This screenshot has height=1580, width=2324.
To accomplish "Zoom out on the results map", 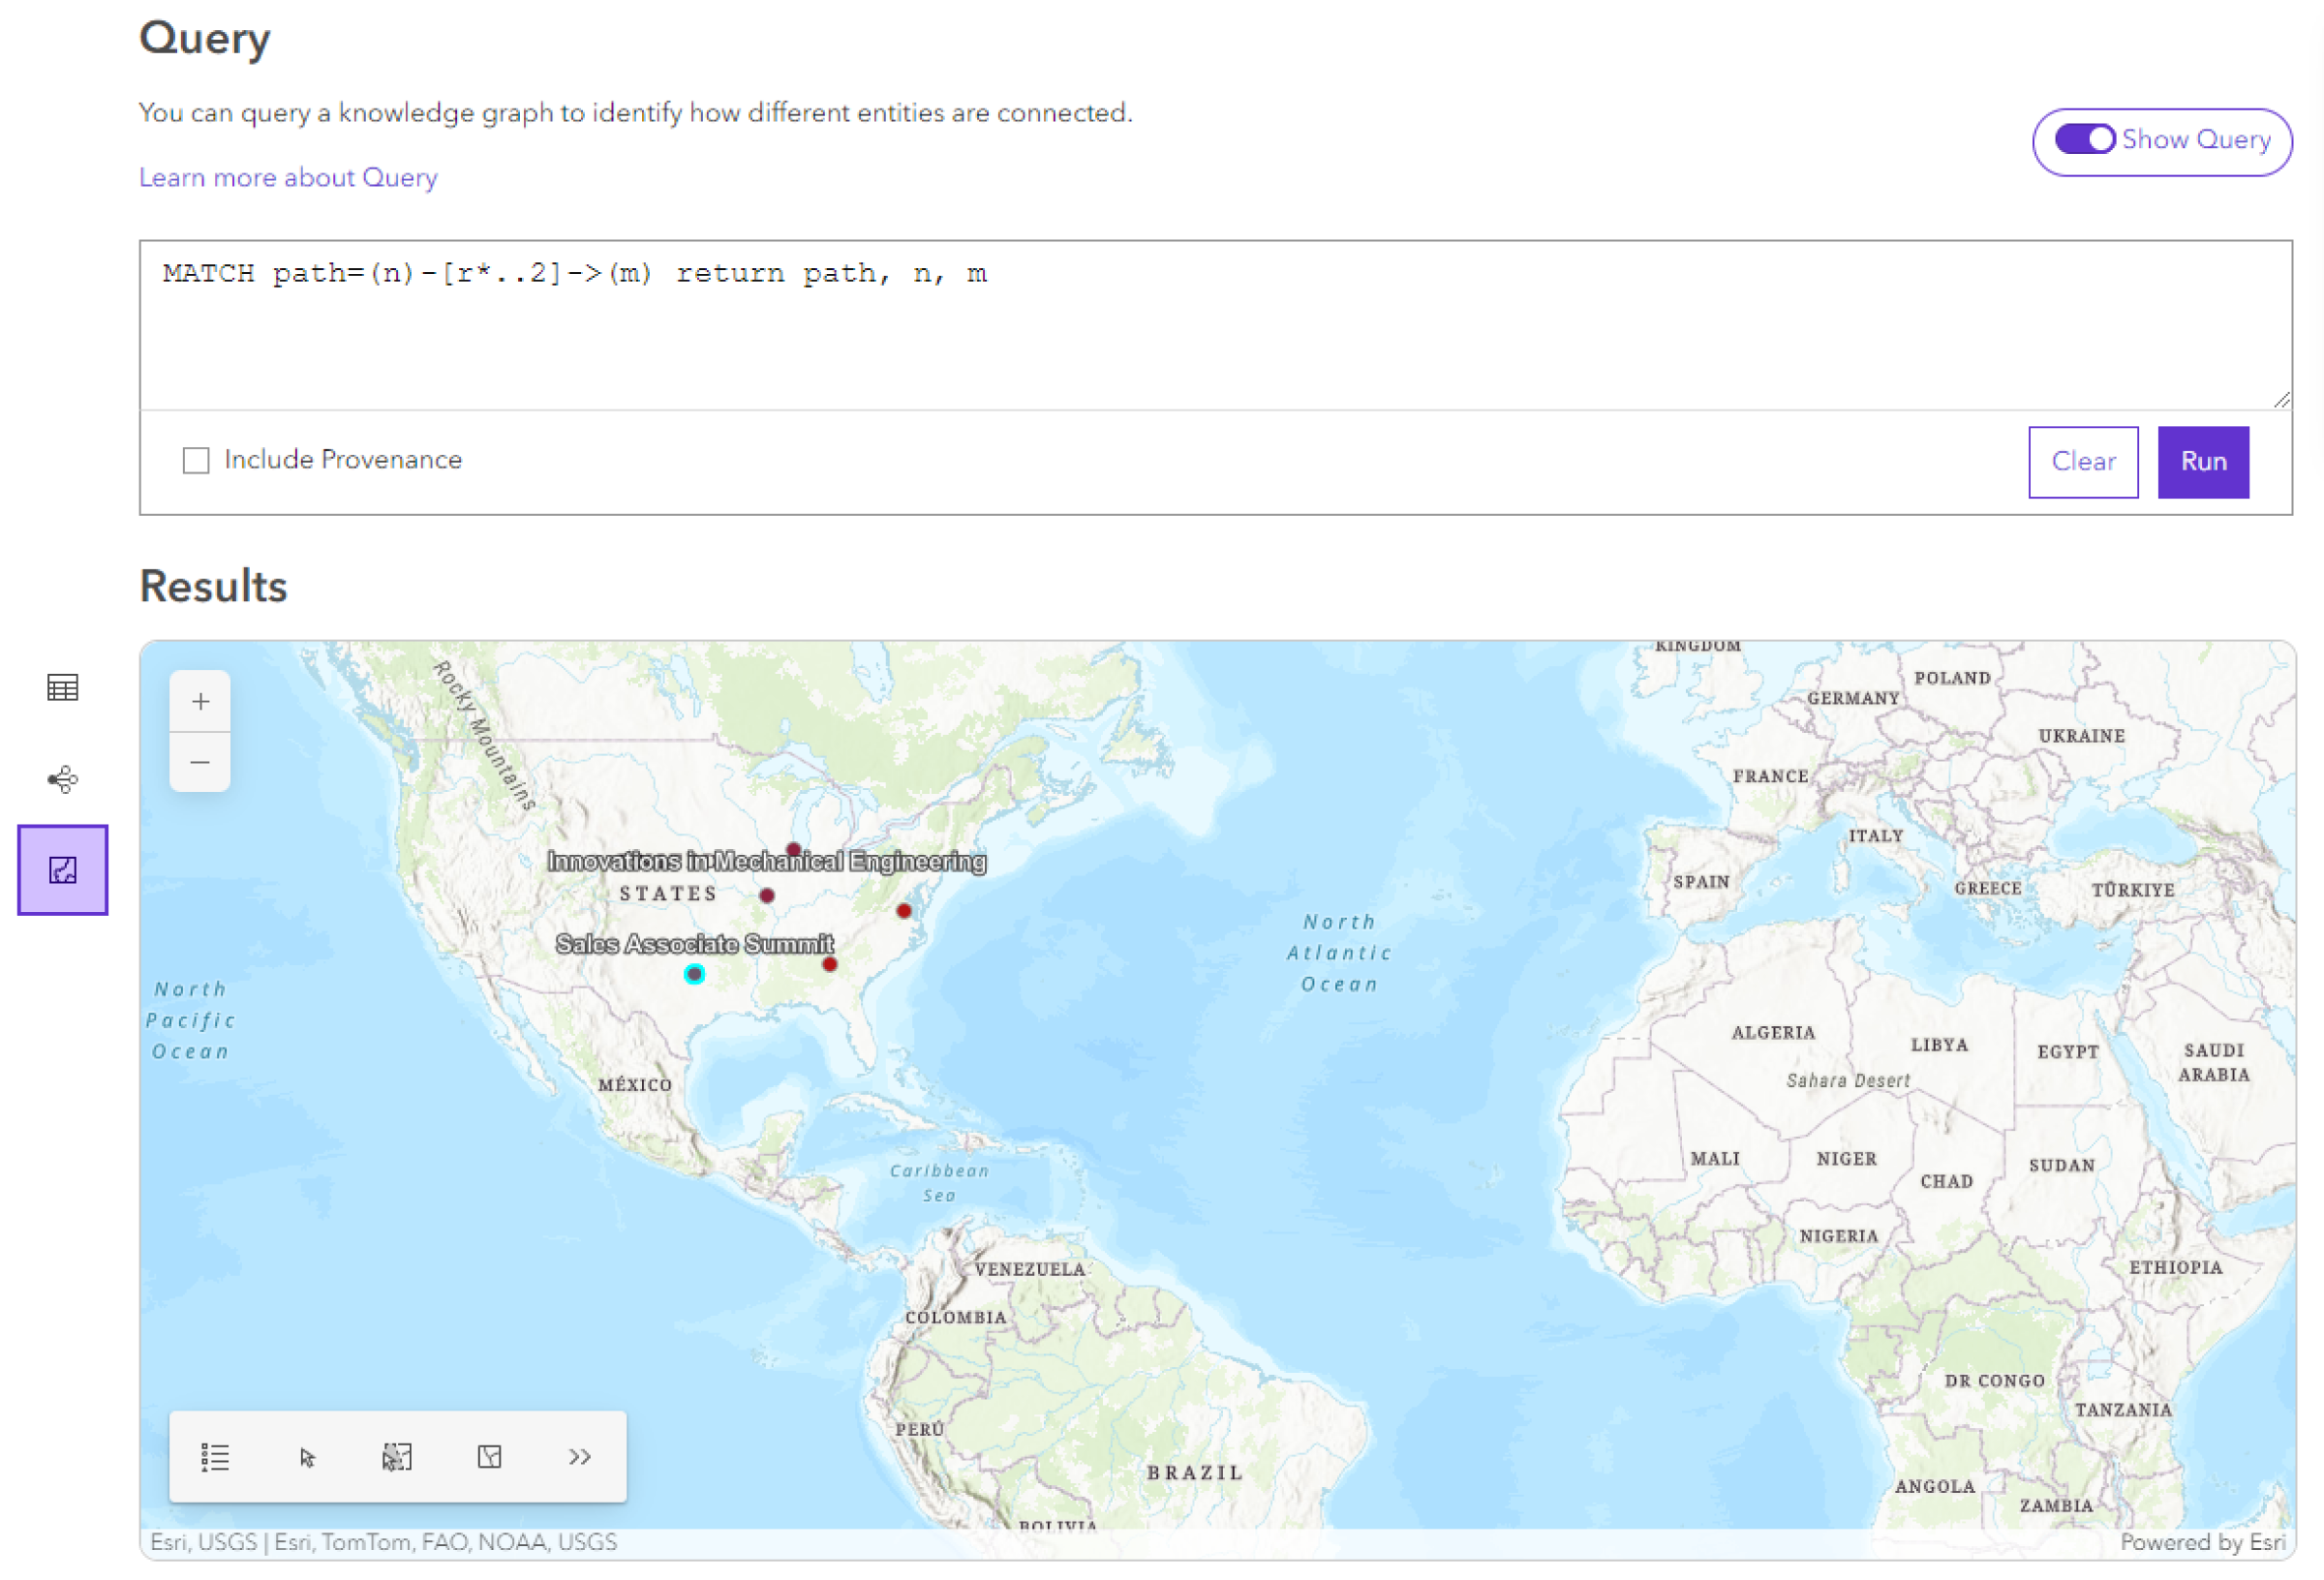I will click(x=200, y=762).
